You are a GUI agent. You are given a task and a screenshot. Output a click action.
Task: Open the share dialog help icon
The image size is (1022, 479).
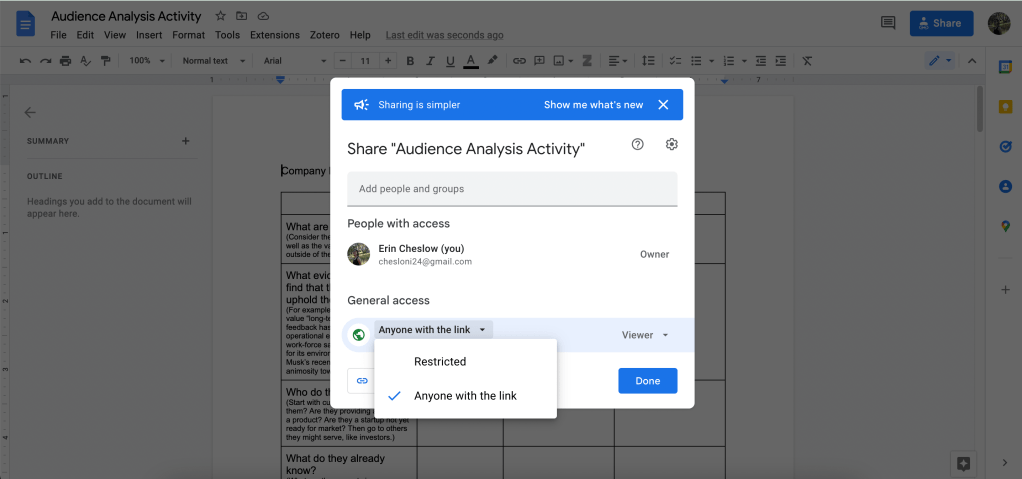pyautogui.click(x=638, y=145)
